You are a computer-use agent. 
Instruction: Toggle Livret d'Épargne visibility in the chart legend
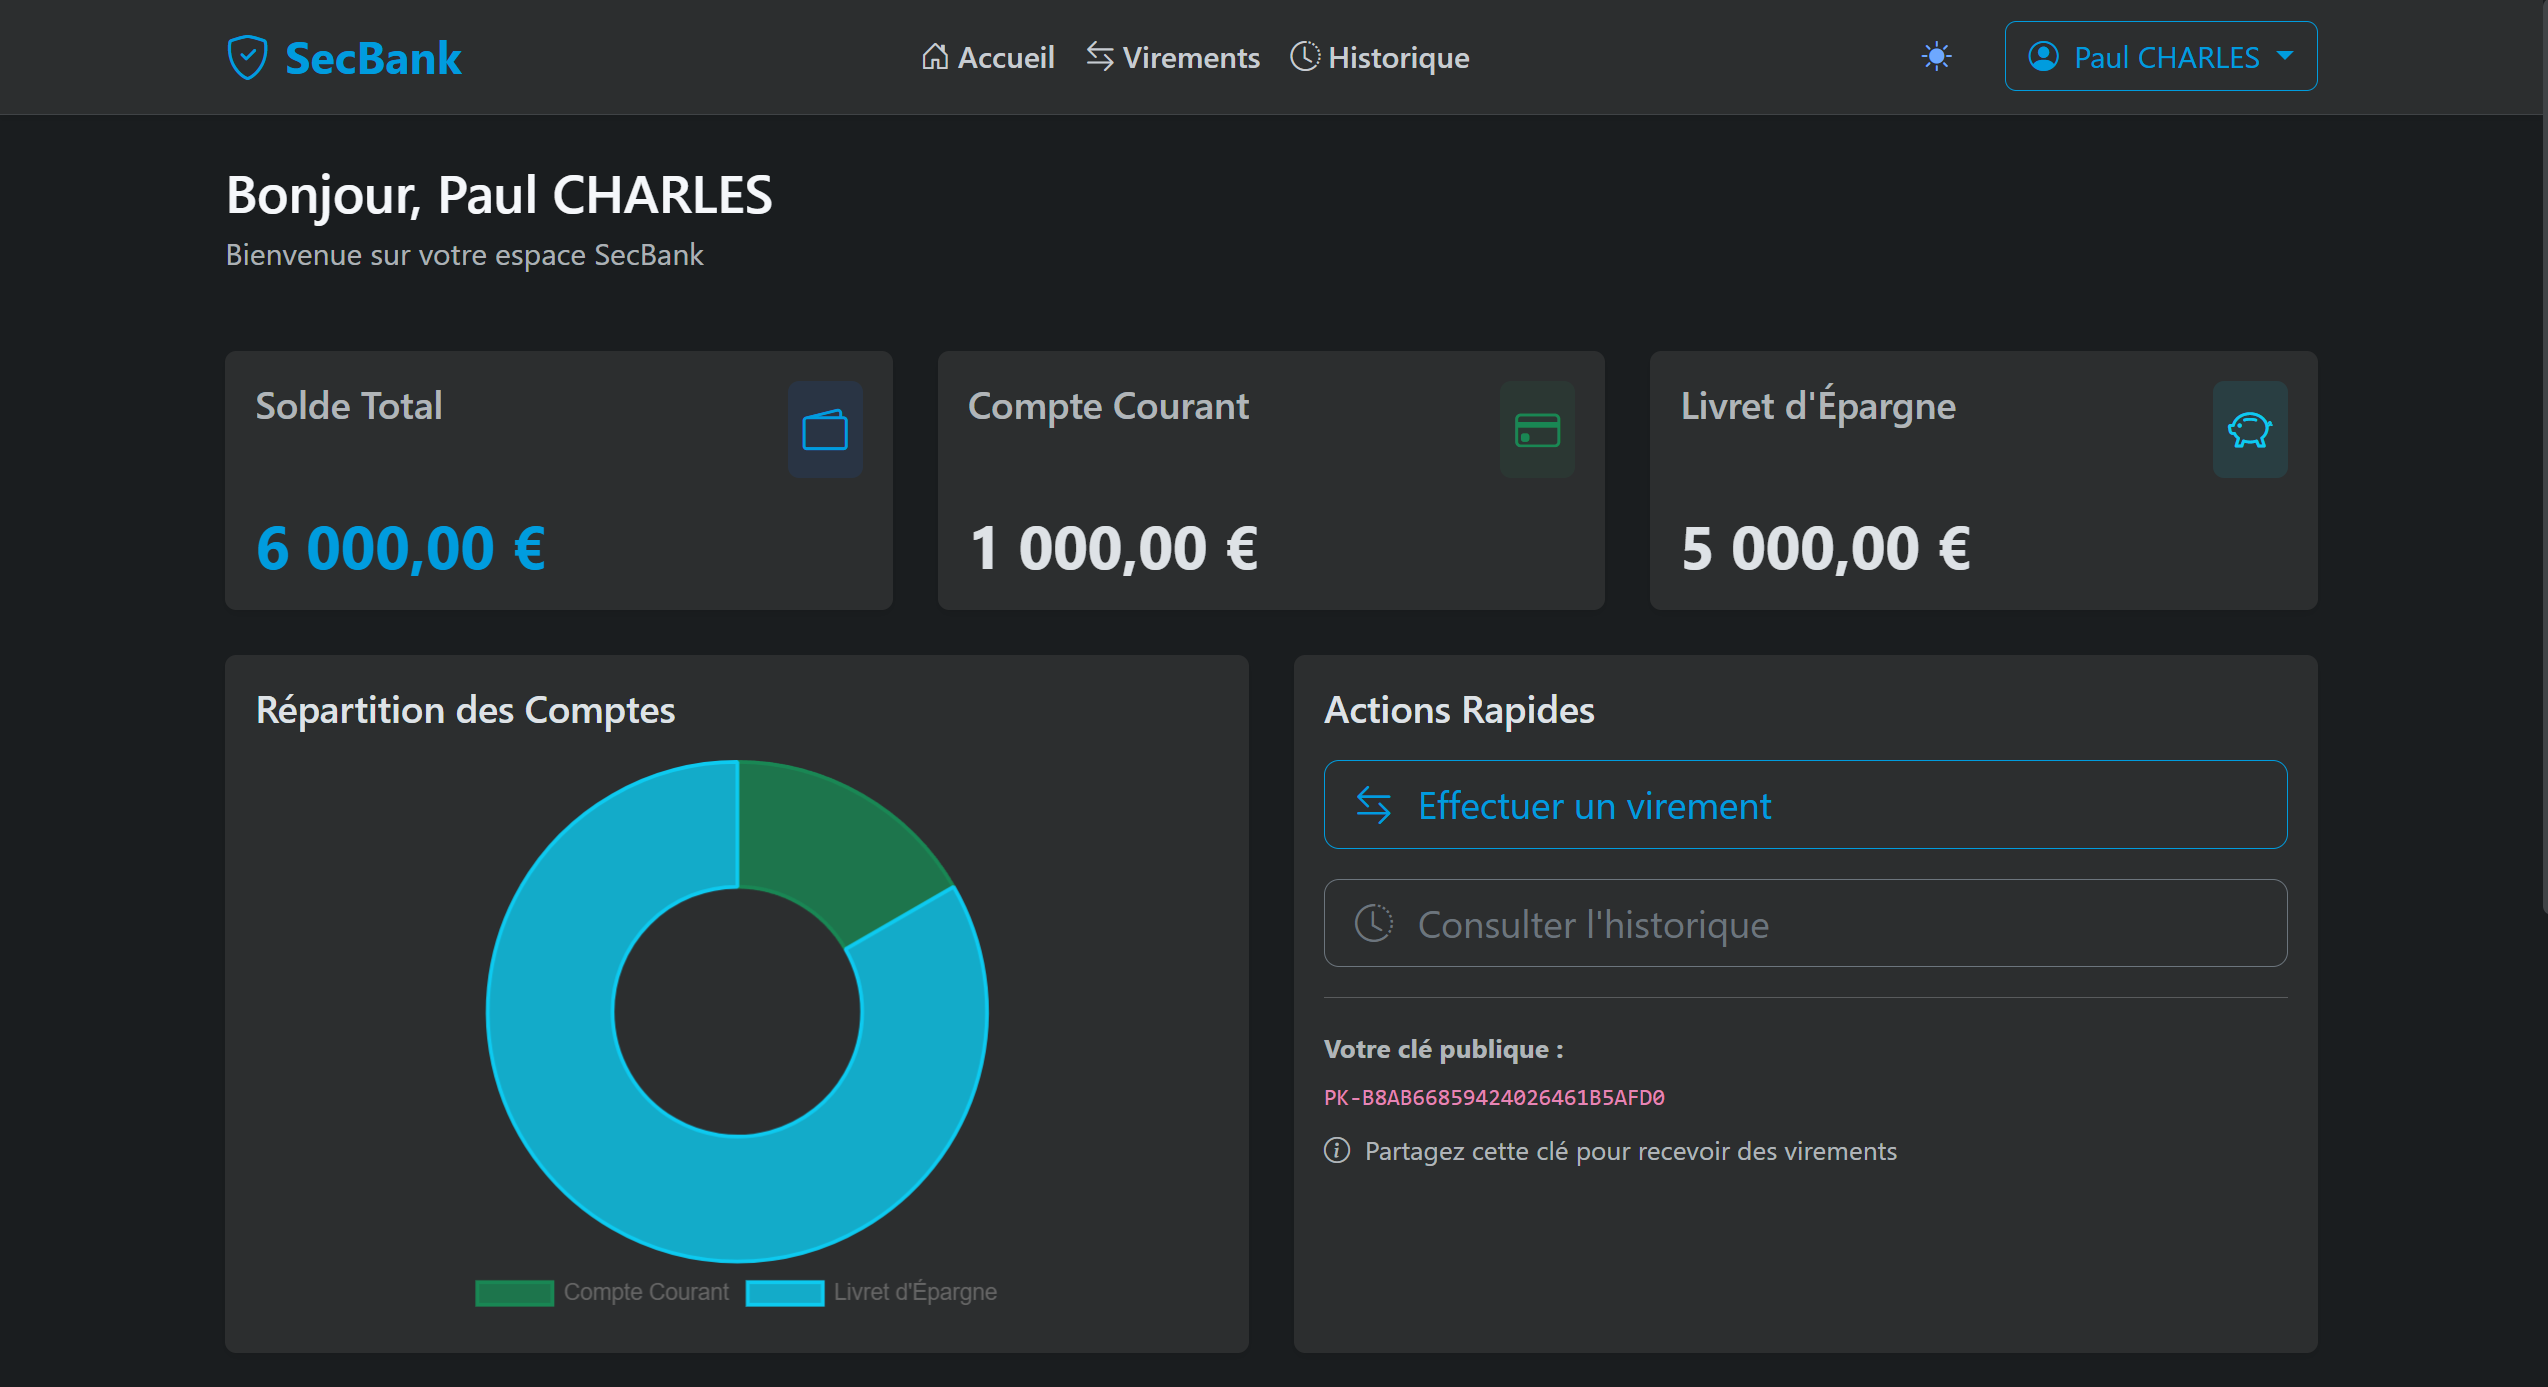(x=915, y=1291)
